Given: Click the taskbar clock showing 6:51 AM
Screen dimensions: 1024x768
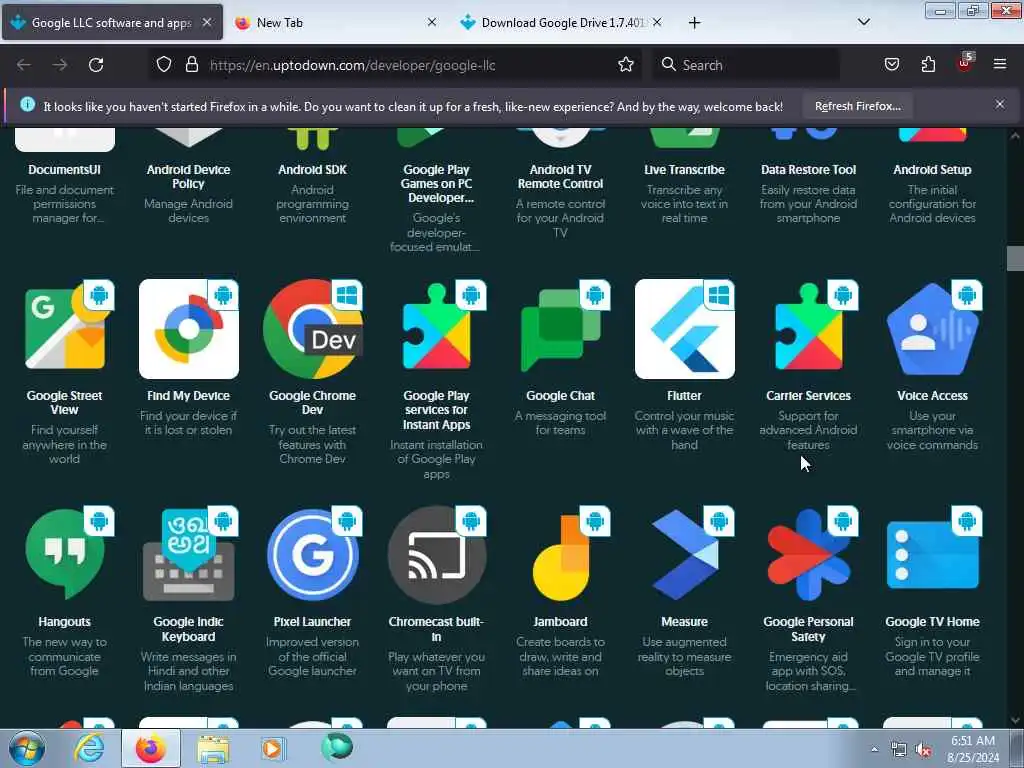Looking at the screenshot, I should tap(973, 749).
